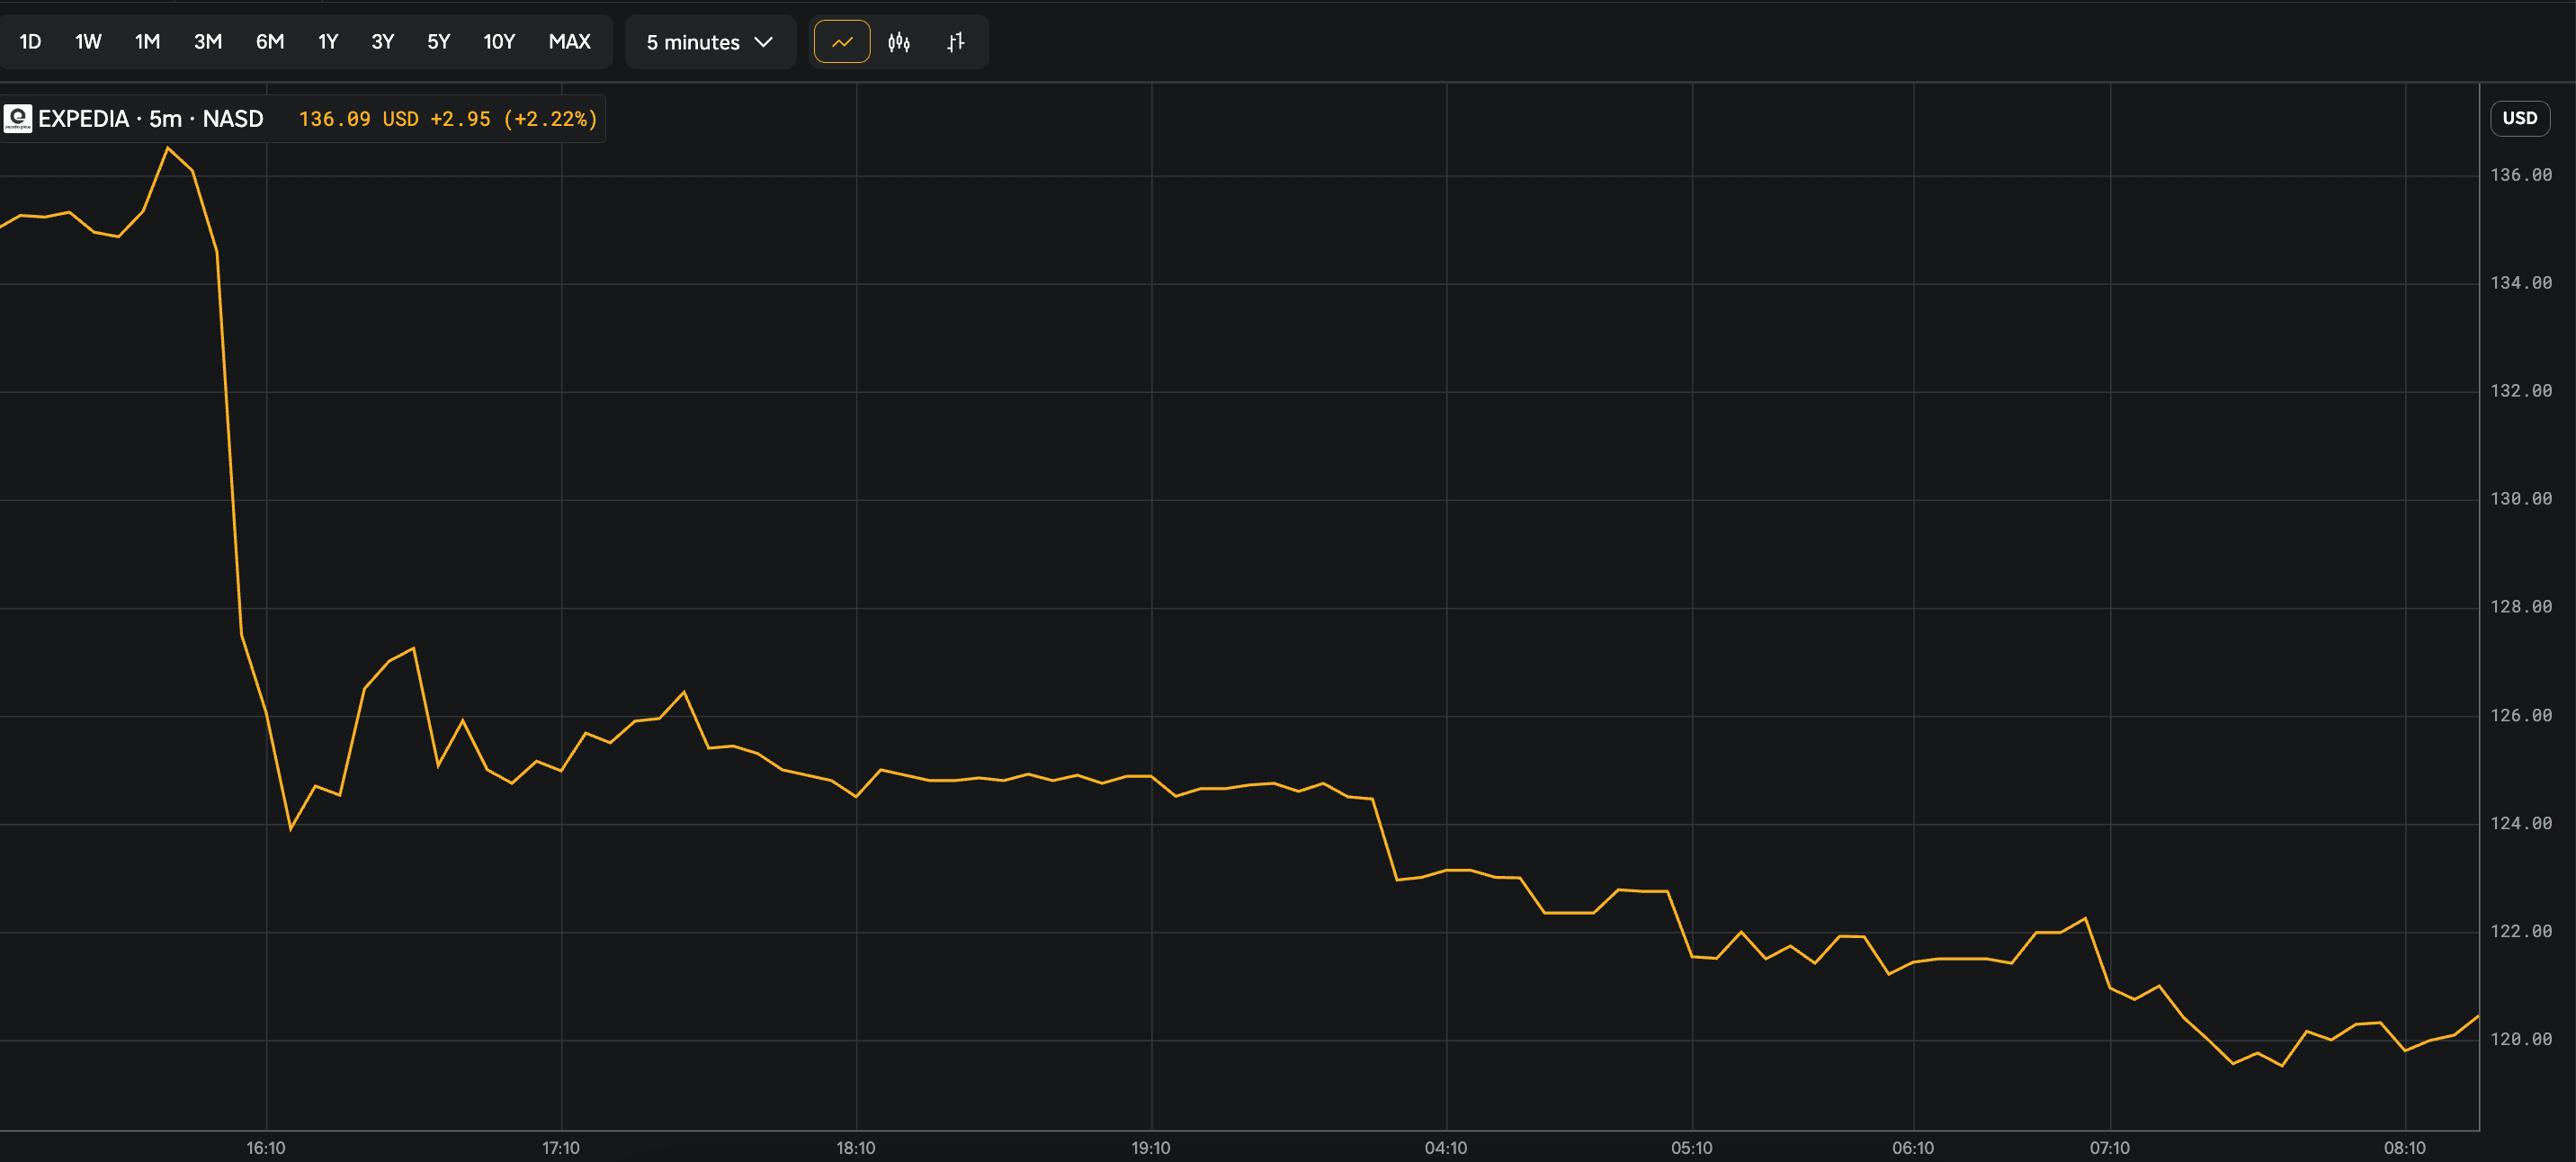Click the 08:10 time axis label
Screen dimensions: 2576x1162
2405,1148
